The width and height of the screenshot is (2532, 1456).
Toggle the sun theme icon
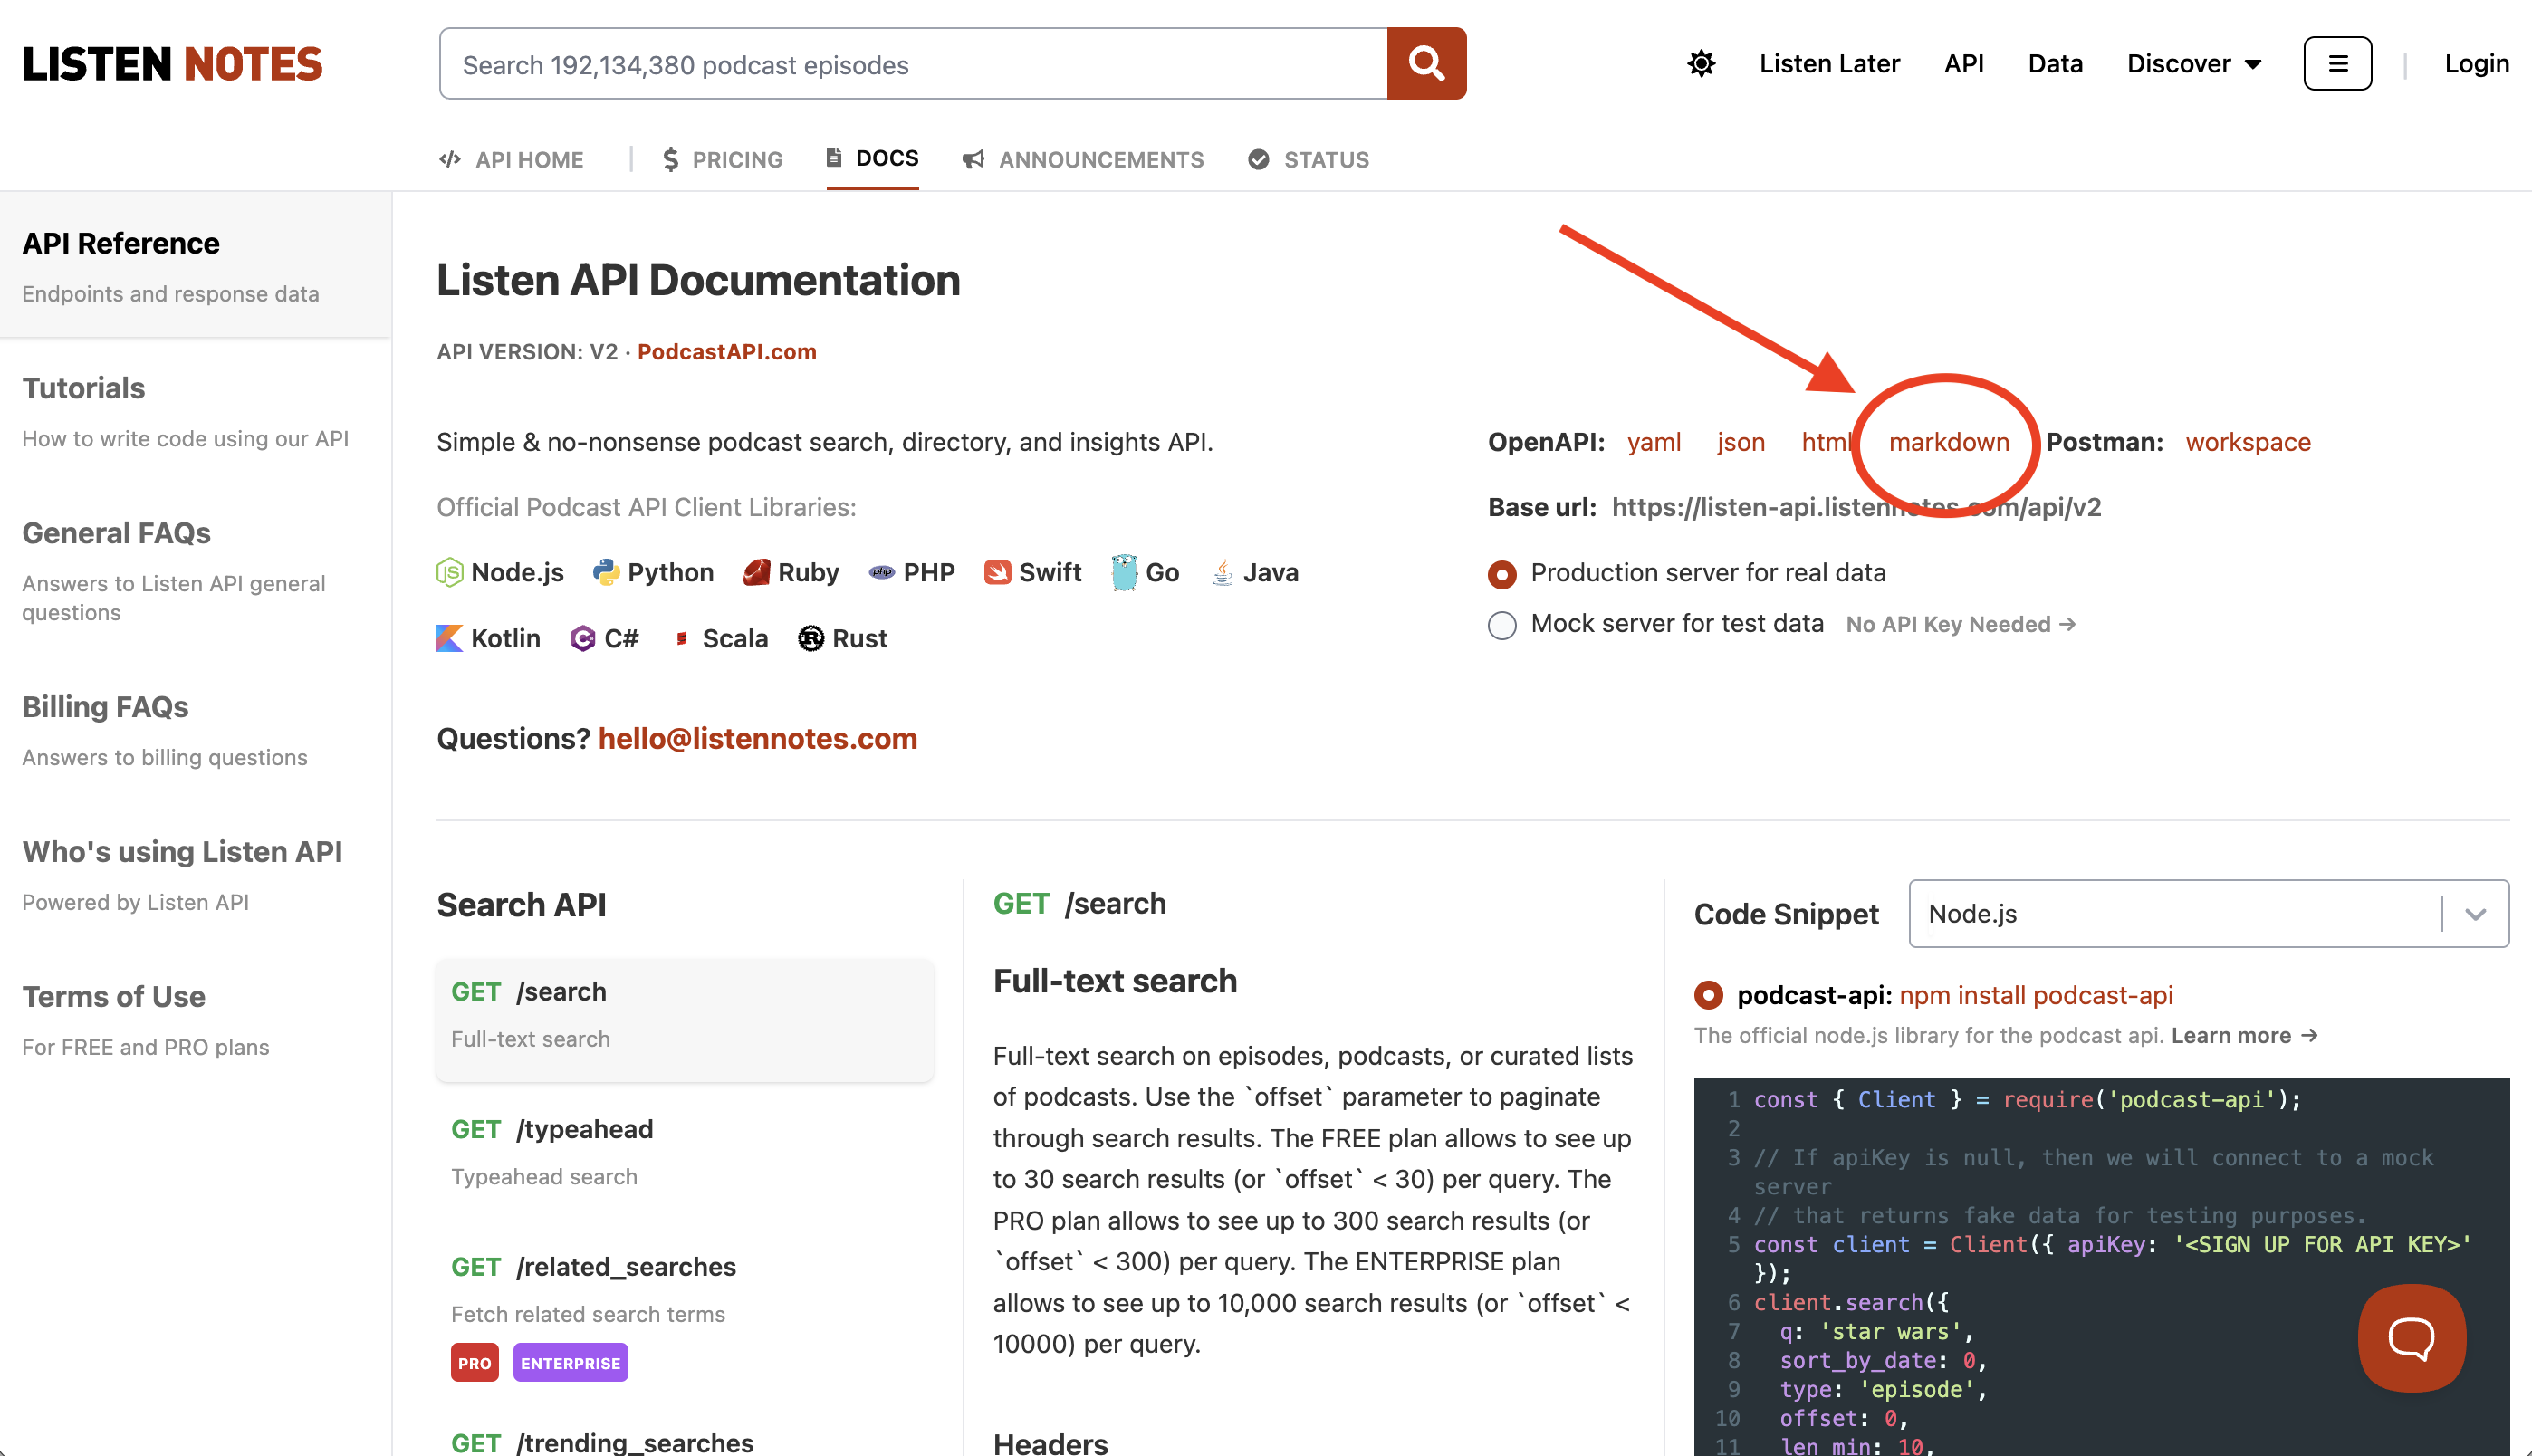coord(1701,64)
